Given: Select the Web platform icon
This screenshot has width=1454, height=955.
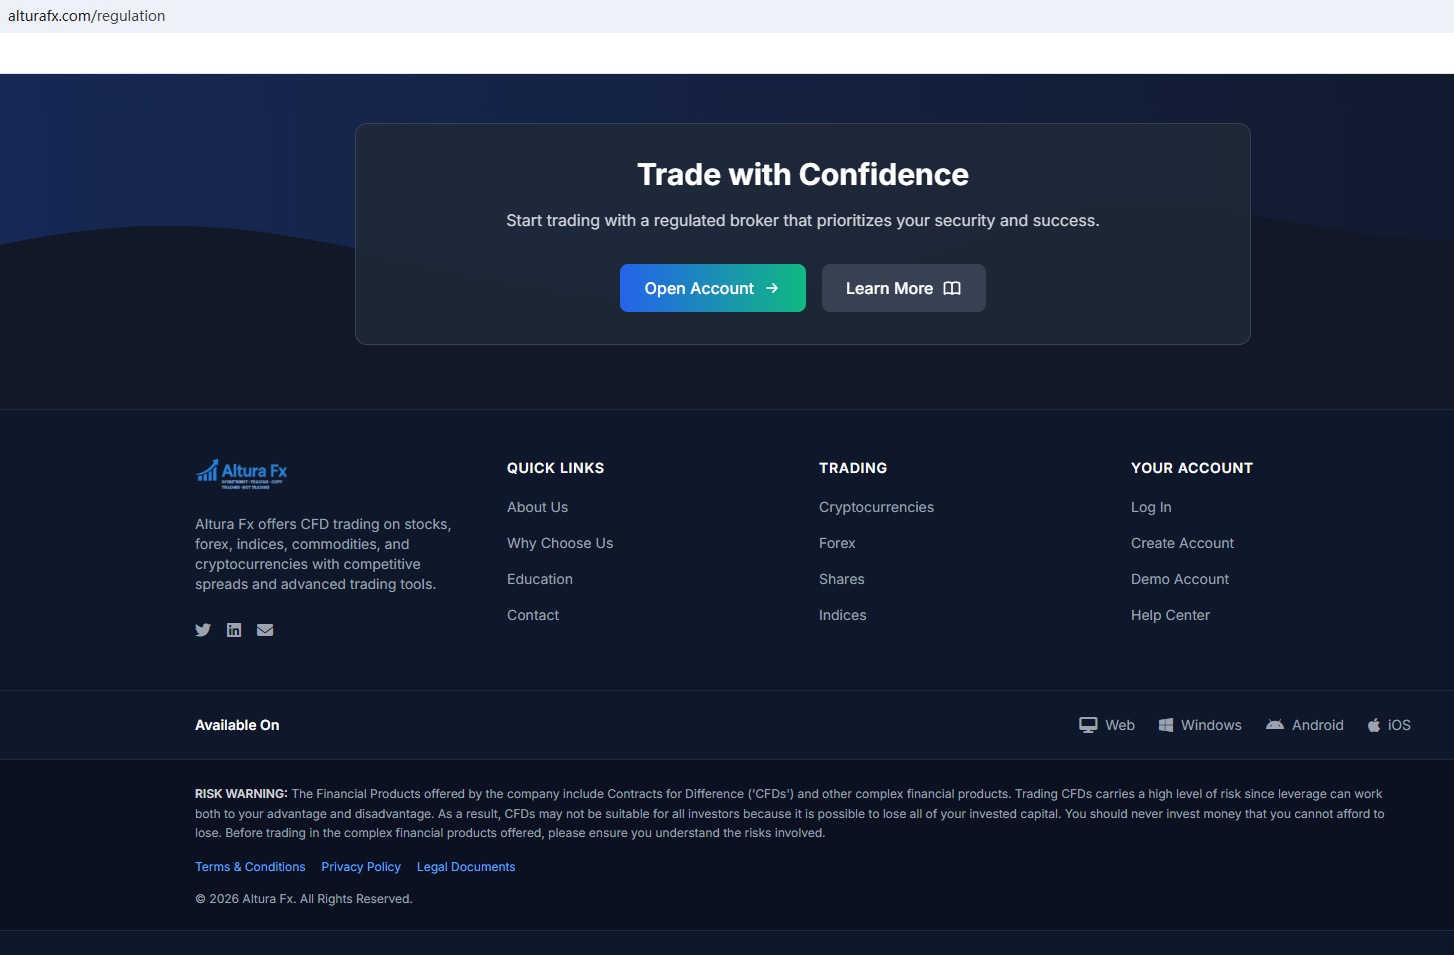Looking at the screenshot, I should pos(1088,725).
